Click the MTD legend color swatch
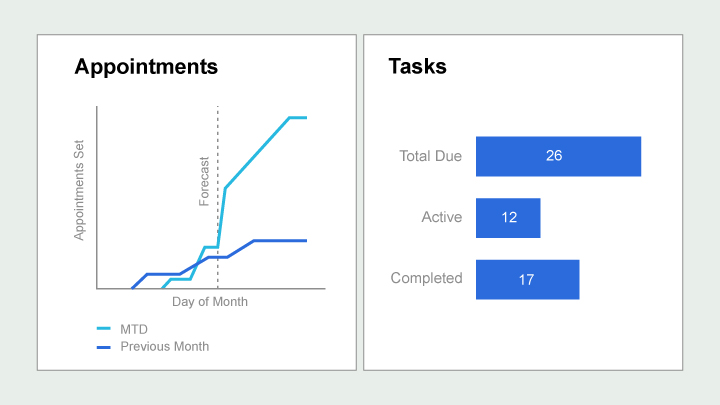The image size is (720, 405). [104, 329]
